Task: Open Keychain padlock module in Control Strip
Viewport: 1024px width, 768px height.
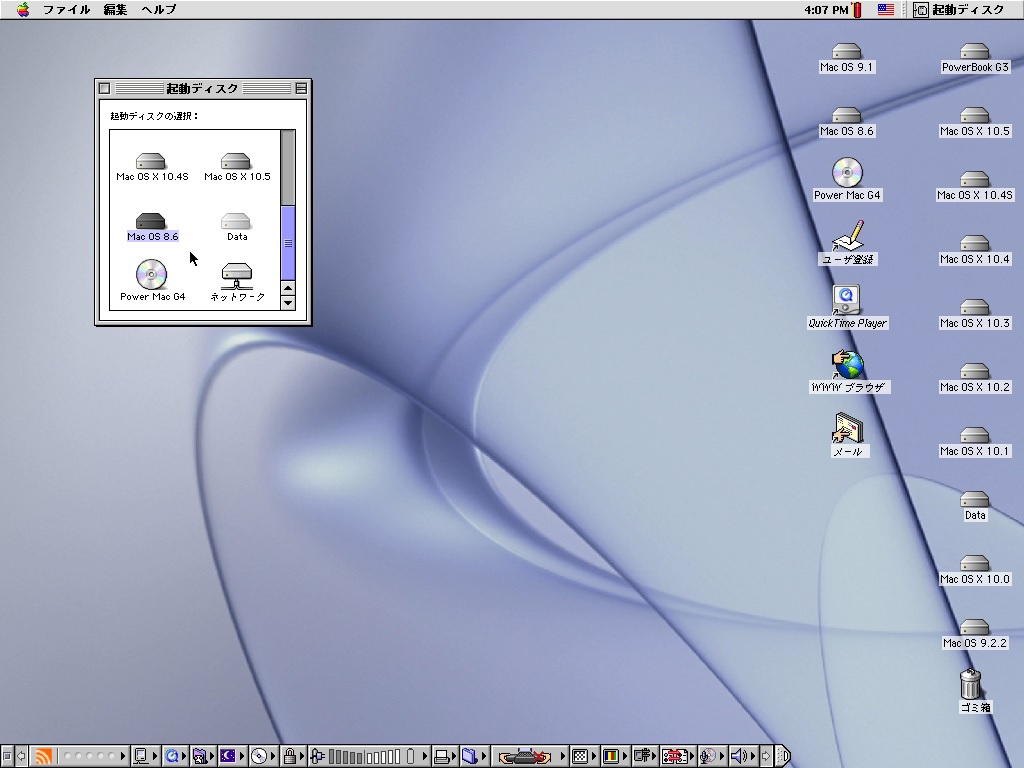Action: click(x=293, y=756)
